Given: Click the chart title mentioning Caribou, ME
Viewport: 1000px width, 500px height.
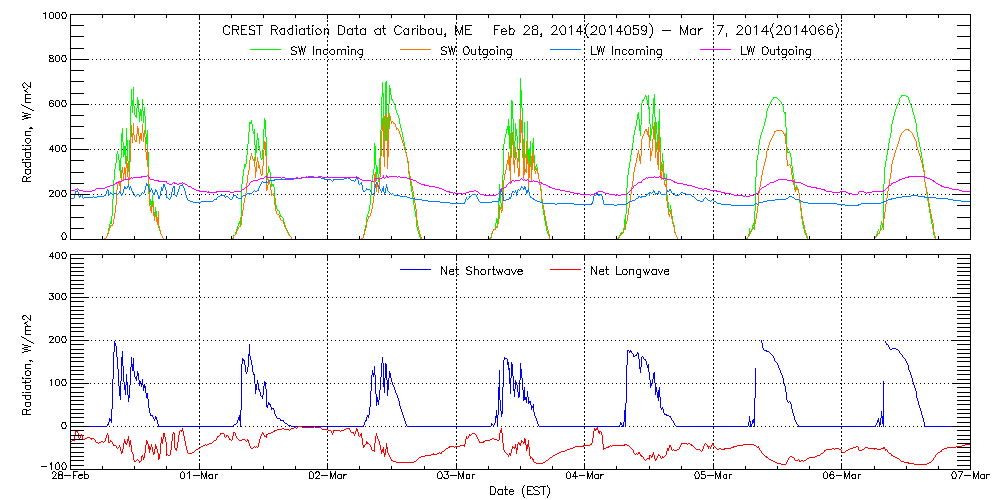Looking at the screenshot, I should 530,31.
